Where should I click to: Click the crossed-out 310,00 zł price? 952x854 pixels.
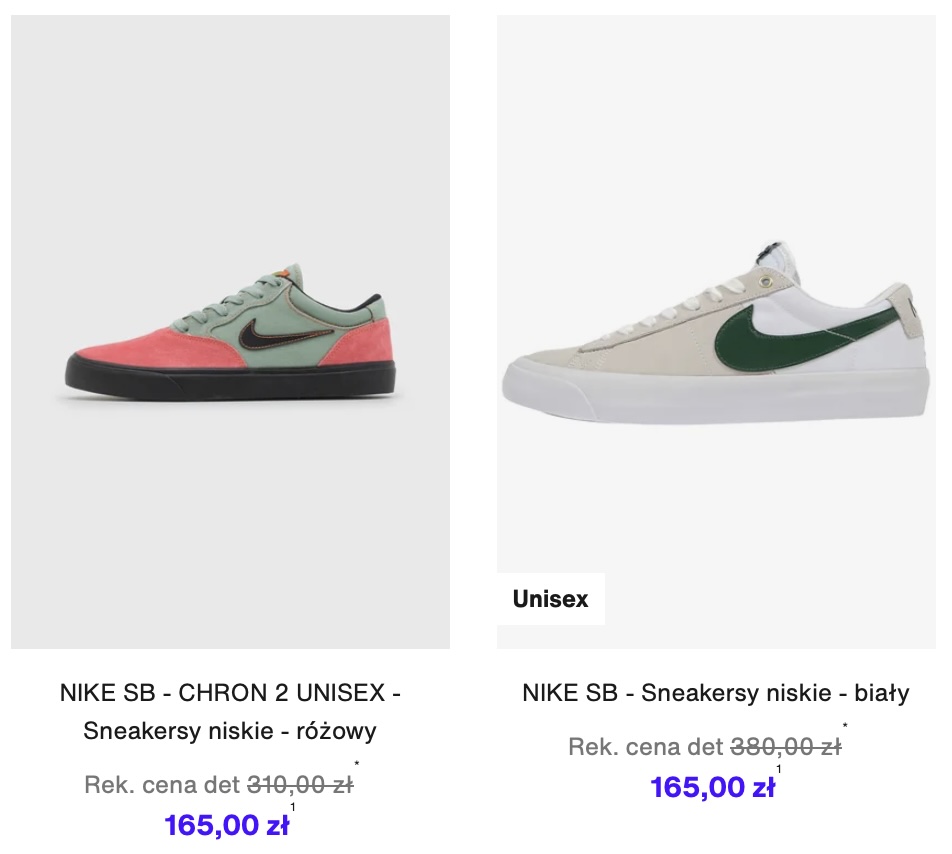(300, 785)
